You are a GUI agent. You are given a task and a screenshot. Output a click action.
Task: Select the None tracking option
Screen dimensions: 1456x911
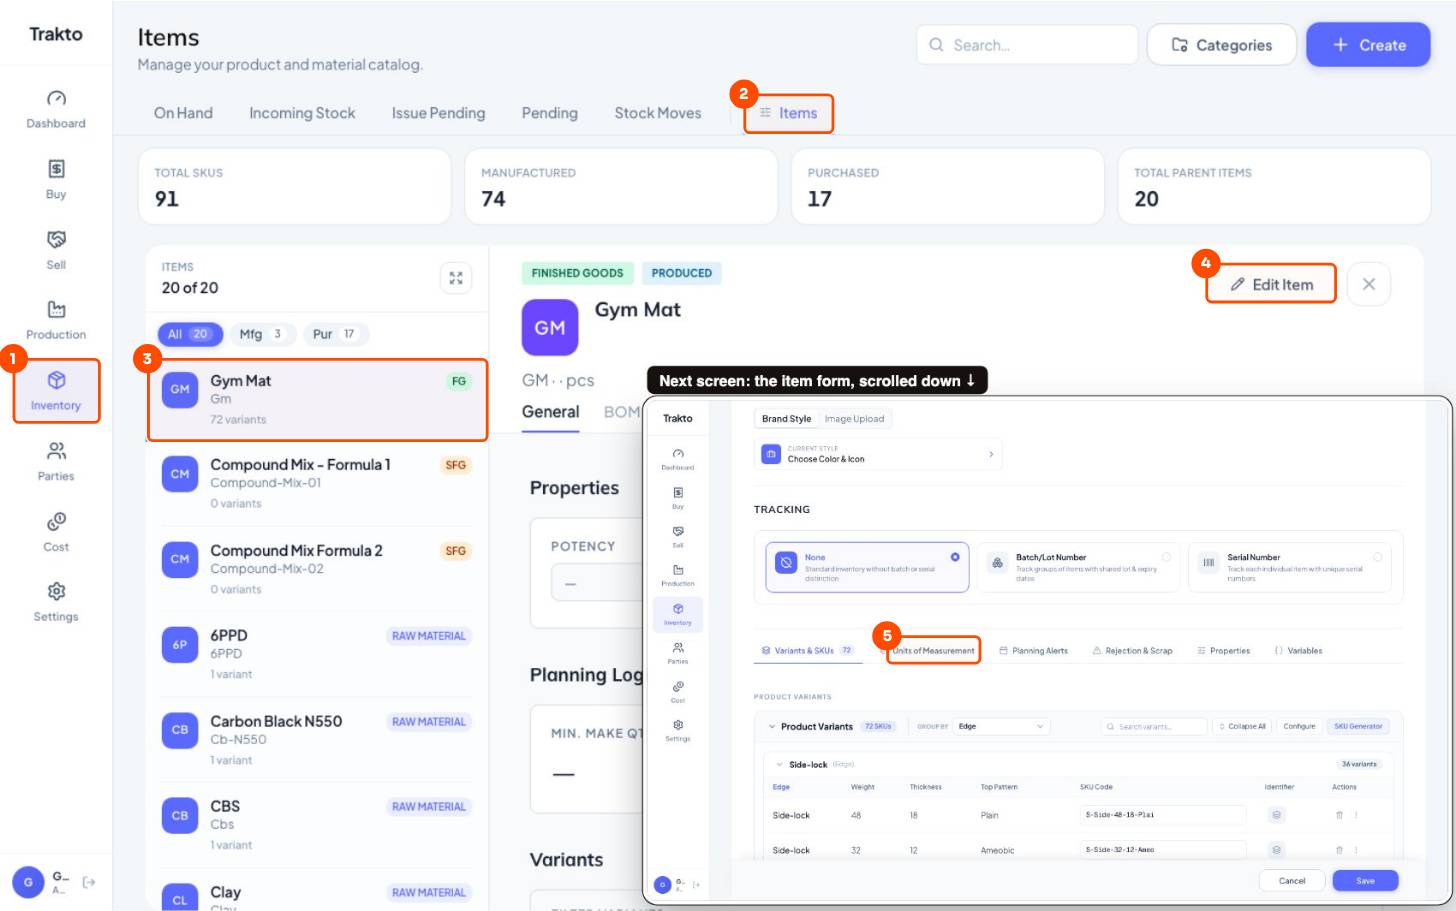pyautogui.click(x=867, y=567)
